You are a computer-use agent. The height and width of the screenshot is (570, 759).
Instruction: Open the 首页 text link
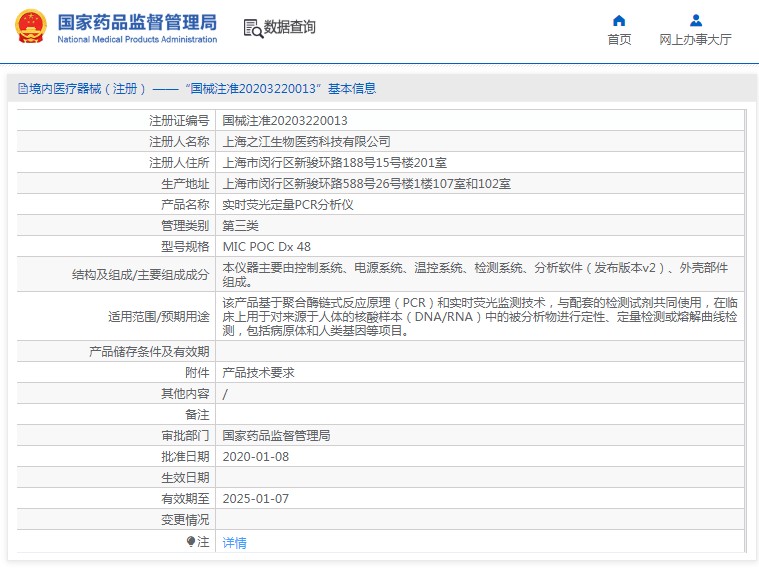[x=619, y=40]
